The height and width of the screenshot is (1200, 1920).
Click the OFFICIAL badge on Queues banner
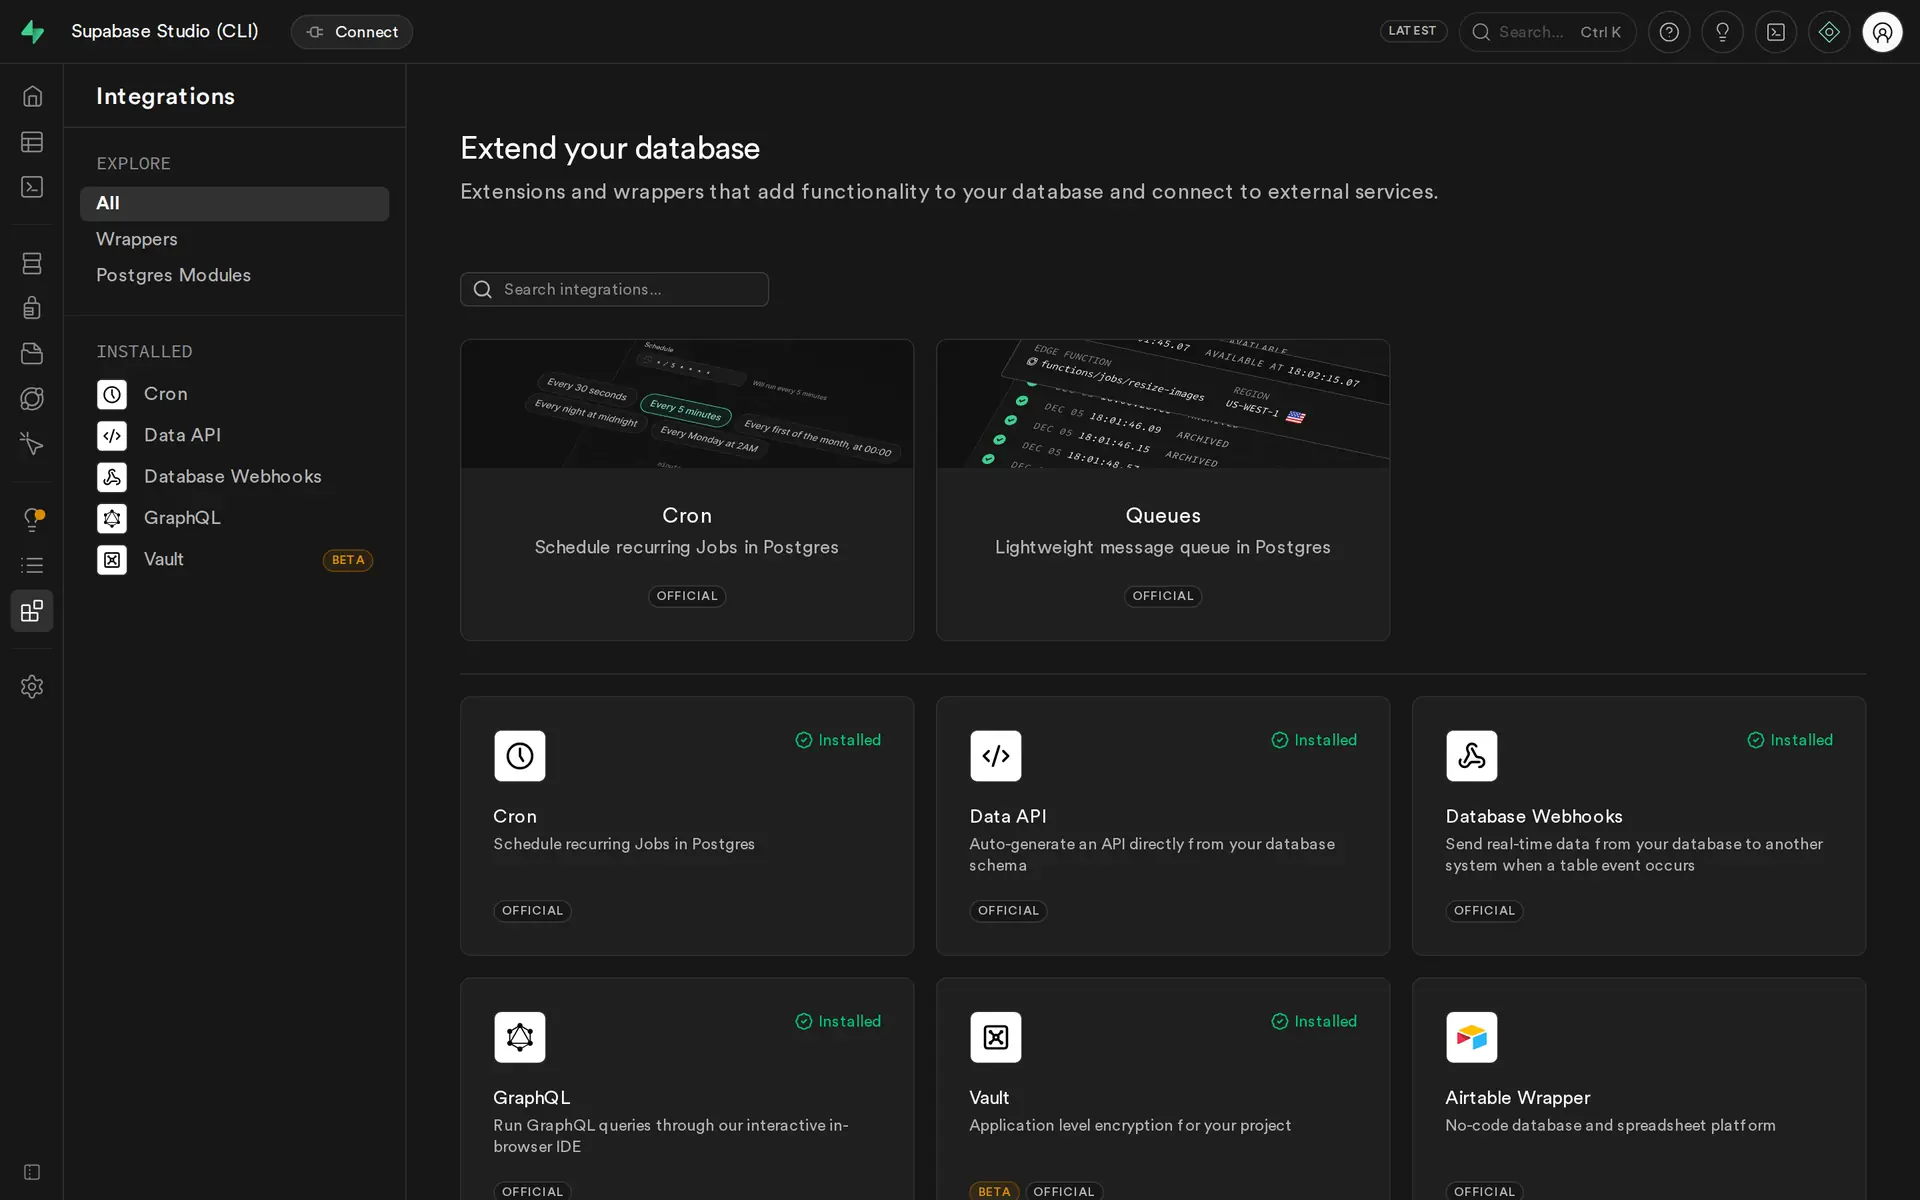click(1163, 596)
